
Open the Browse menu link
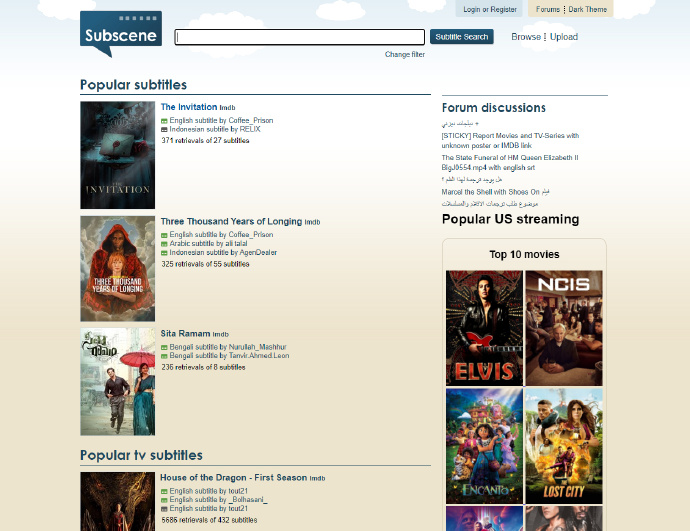pyautogui.click(x=526, y=37)
